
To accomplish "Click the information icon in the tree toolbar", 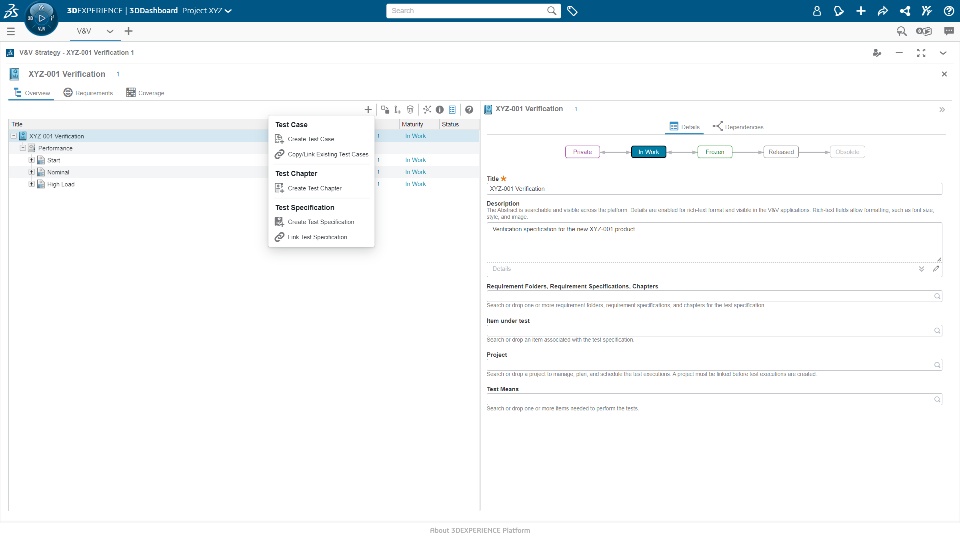I will tap(440, 110).
